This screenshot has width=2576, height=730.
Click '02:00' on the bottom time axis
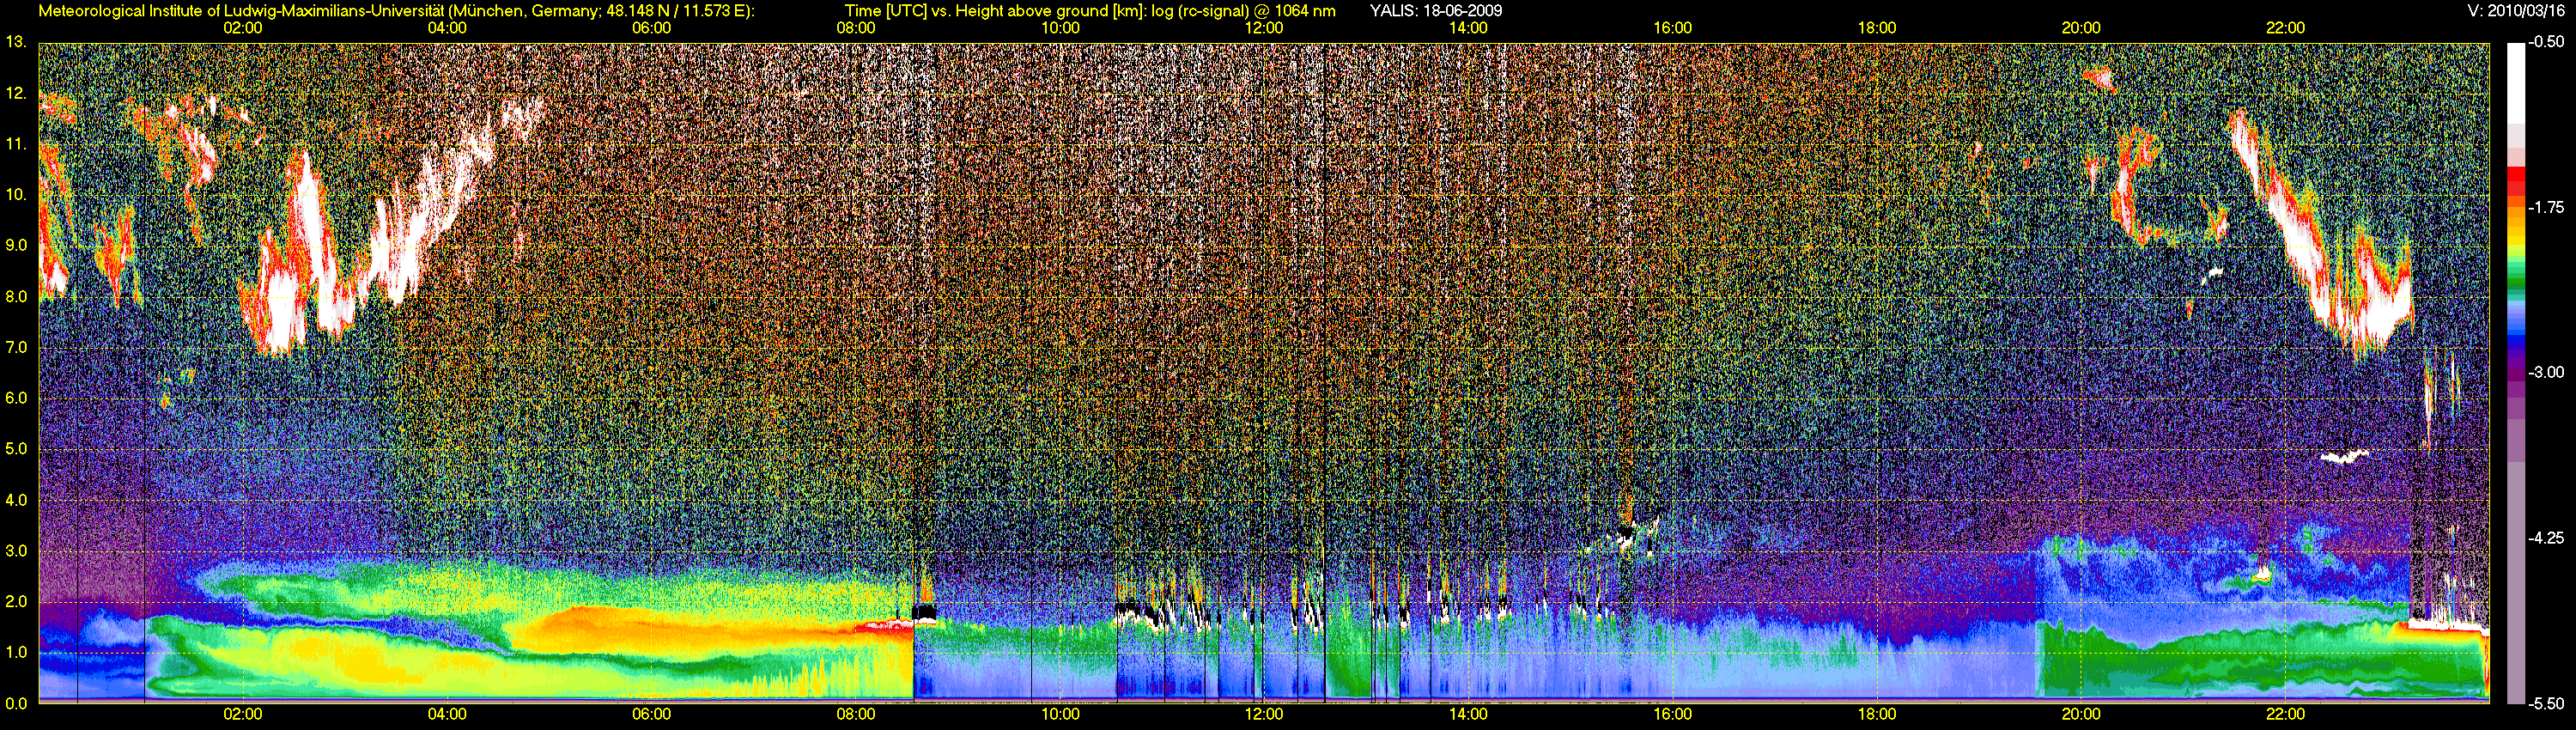click(243, 714)
